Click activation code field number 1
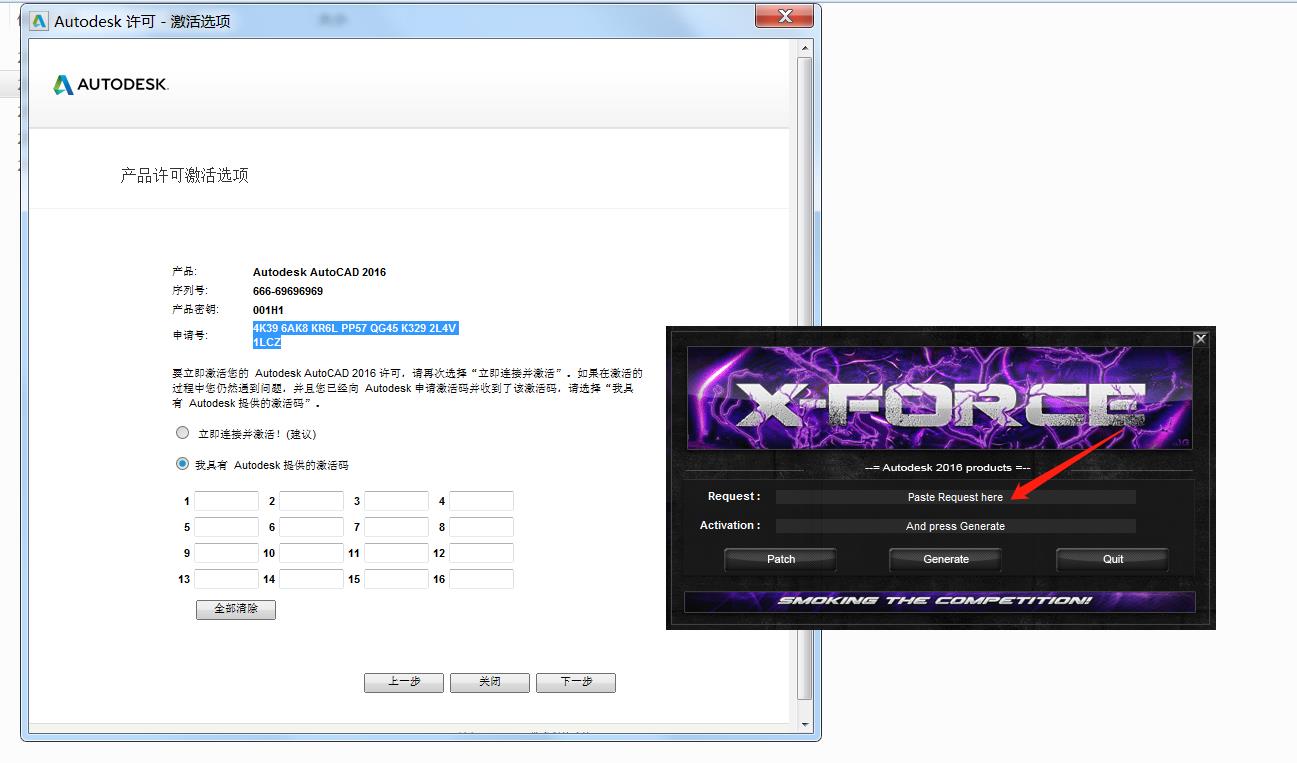Image resolution: width=1297 pixels, height=763 pixels. [226, 501]
